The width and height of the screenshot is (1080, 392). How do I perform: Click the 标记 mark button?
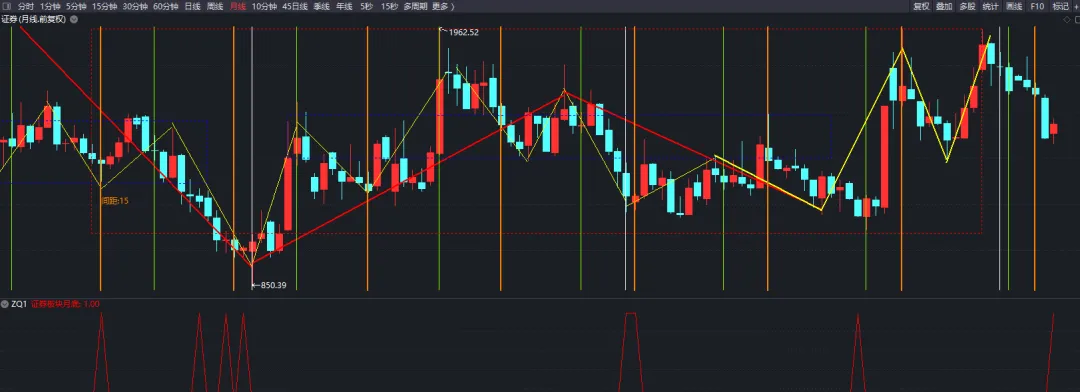[1060, 6]
